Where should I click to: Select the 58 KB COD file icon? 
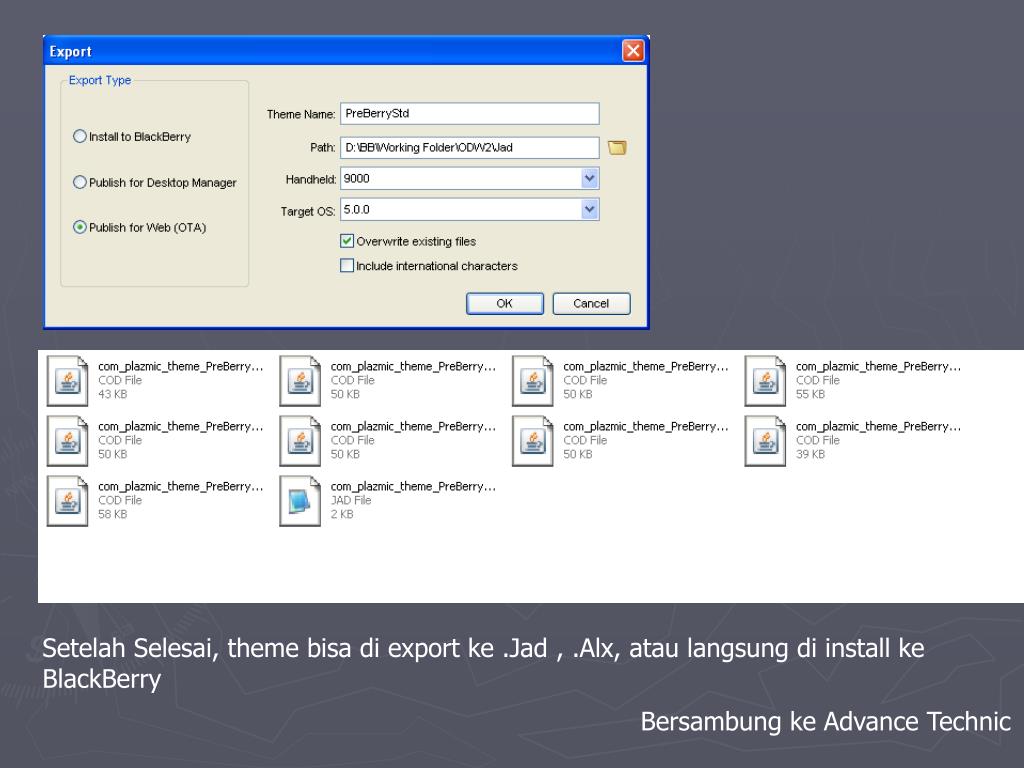67,501
